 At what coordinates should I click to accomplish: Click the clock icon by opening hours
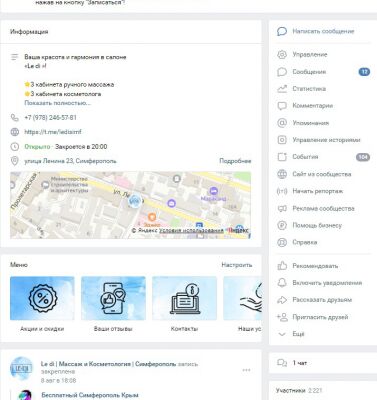click(x=14, y=146)
